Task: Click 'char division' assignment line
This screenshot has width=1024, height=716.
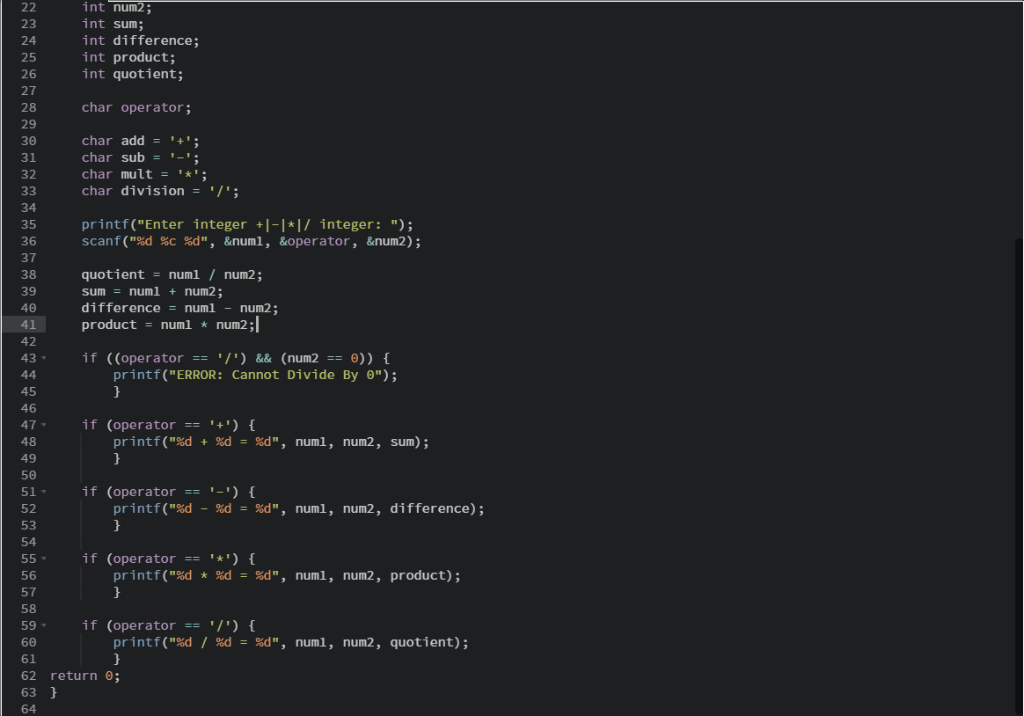Action: (x=160, y=191)
